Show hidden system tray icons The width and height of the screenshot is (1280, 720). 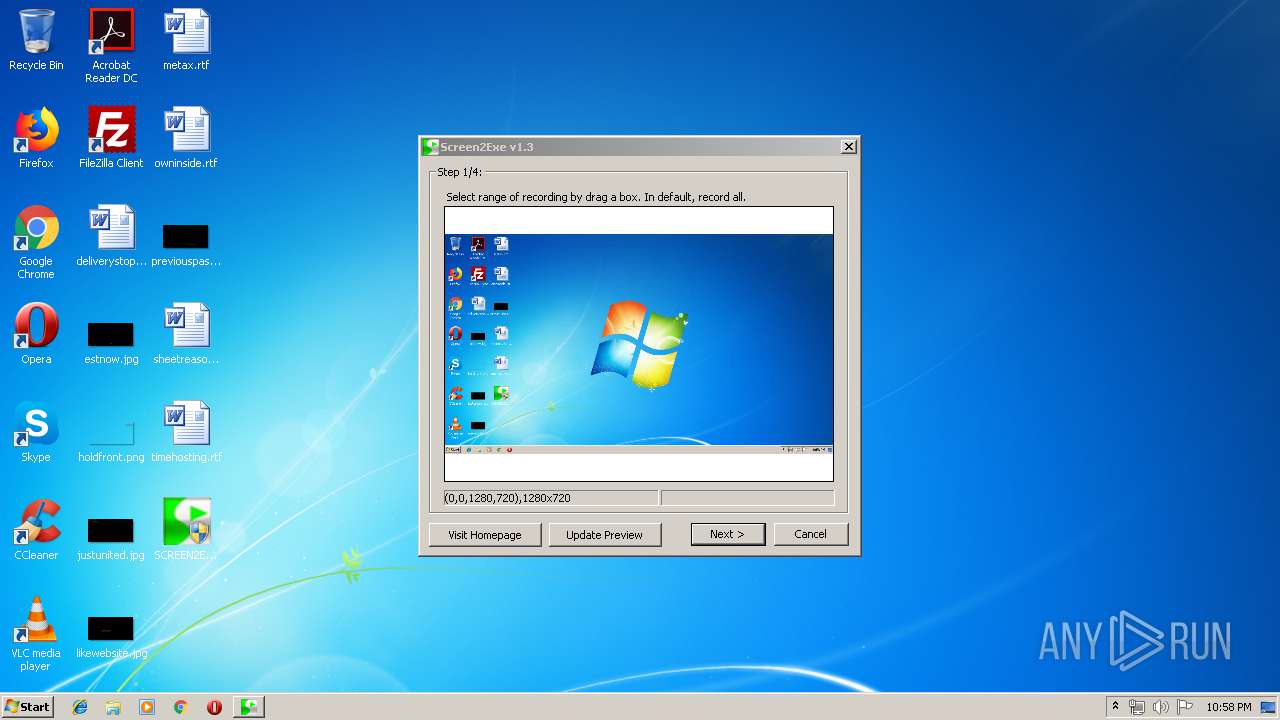click(x=1115, y=707)
